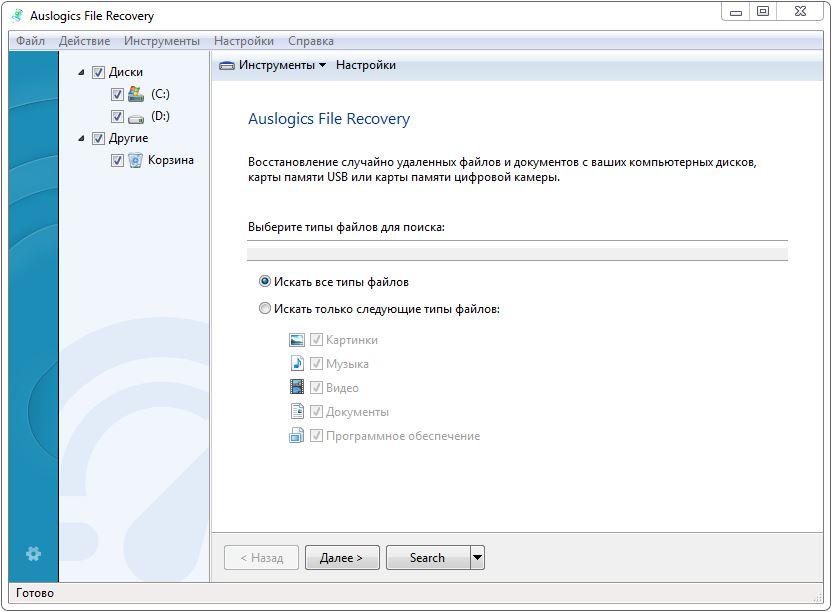
Task: Open the Инструменты toolbar dropdown
Action: tap(322, 65)
